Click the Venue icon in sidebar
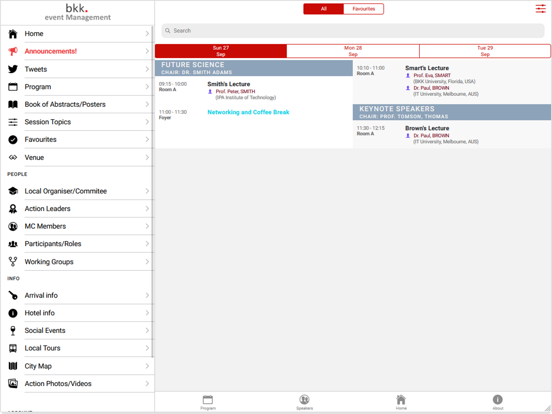The image size is (552, 414). point(13,157)
